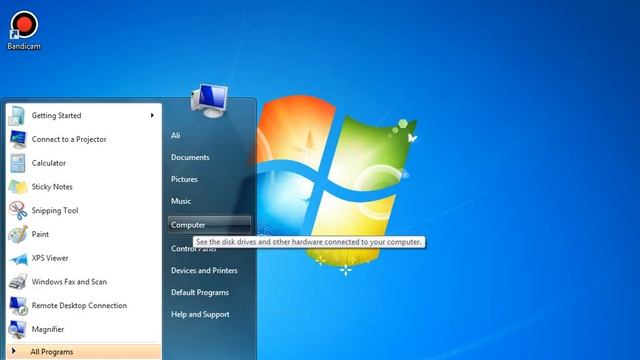Click the 'Remote Desktop Connection' text
Image resolution: width=640 pixels, height=360 pixels.
click(x=79, y=306)
